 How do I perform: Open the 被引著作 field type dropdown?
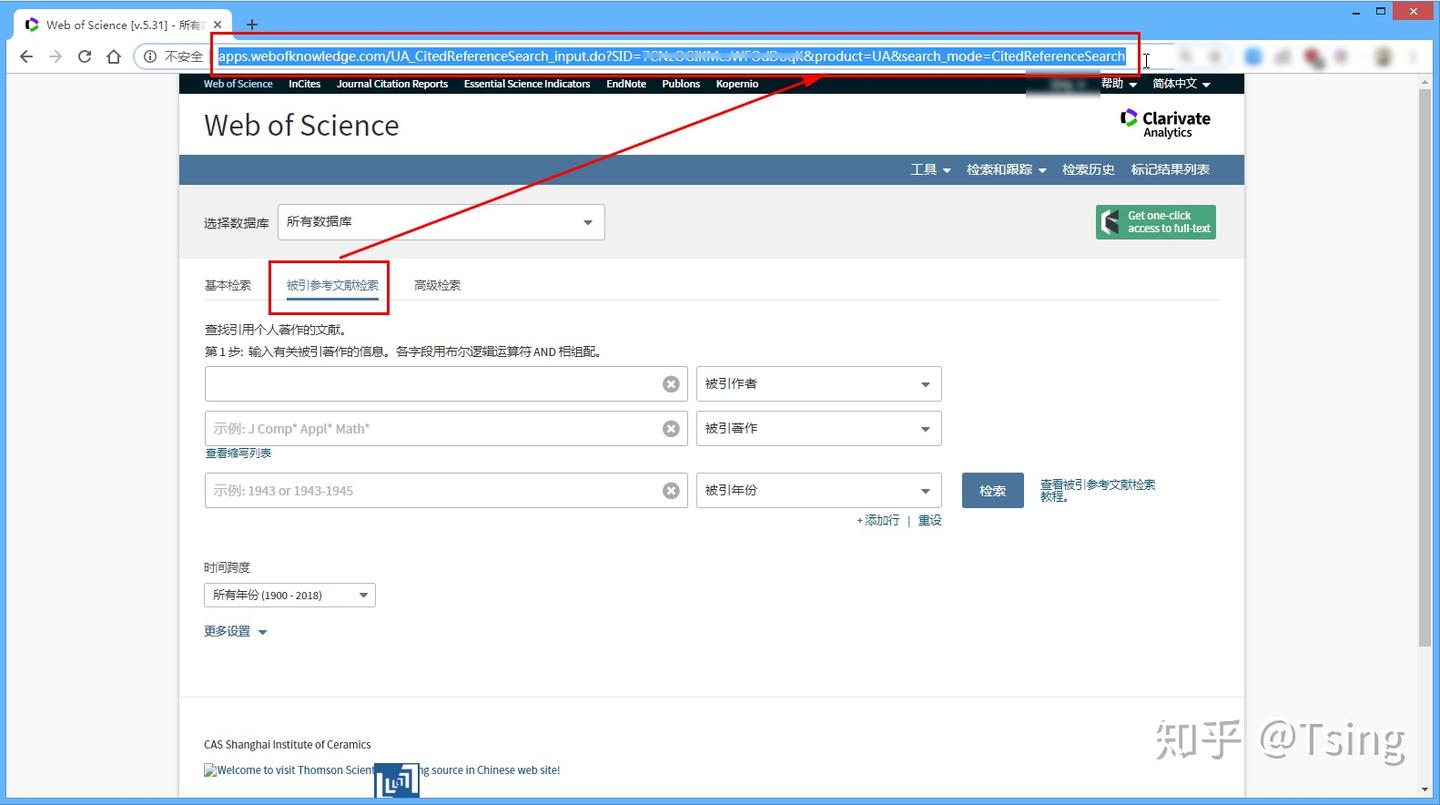pos(819,429)
